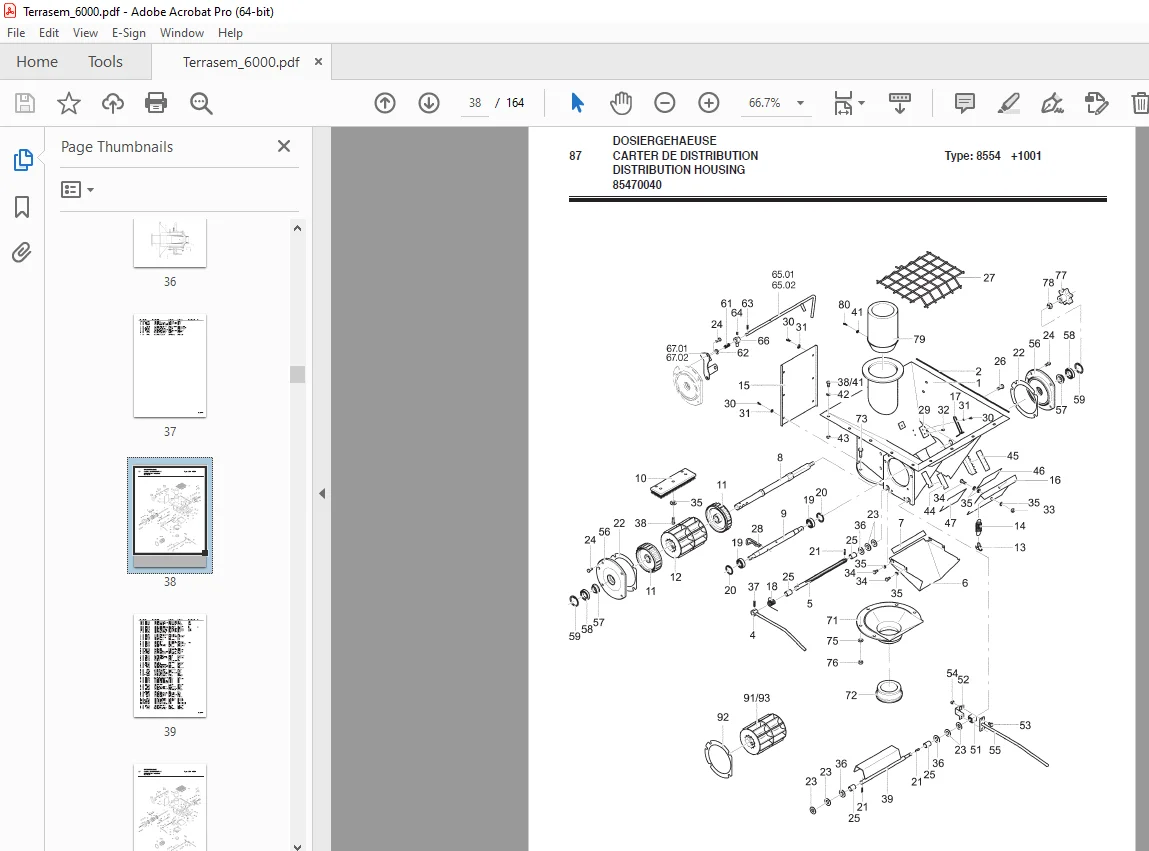The image size is (1149, 851).
Task: Show the Page Thumbnails sidebar icon
Action: (23, 160)
